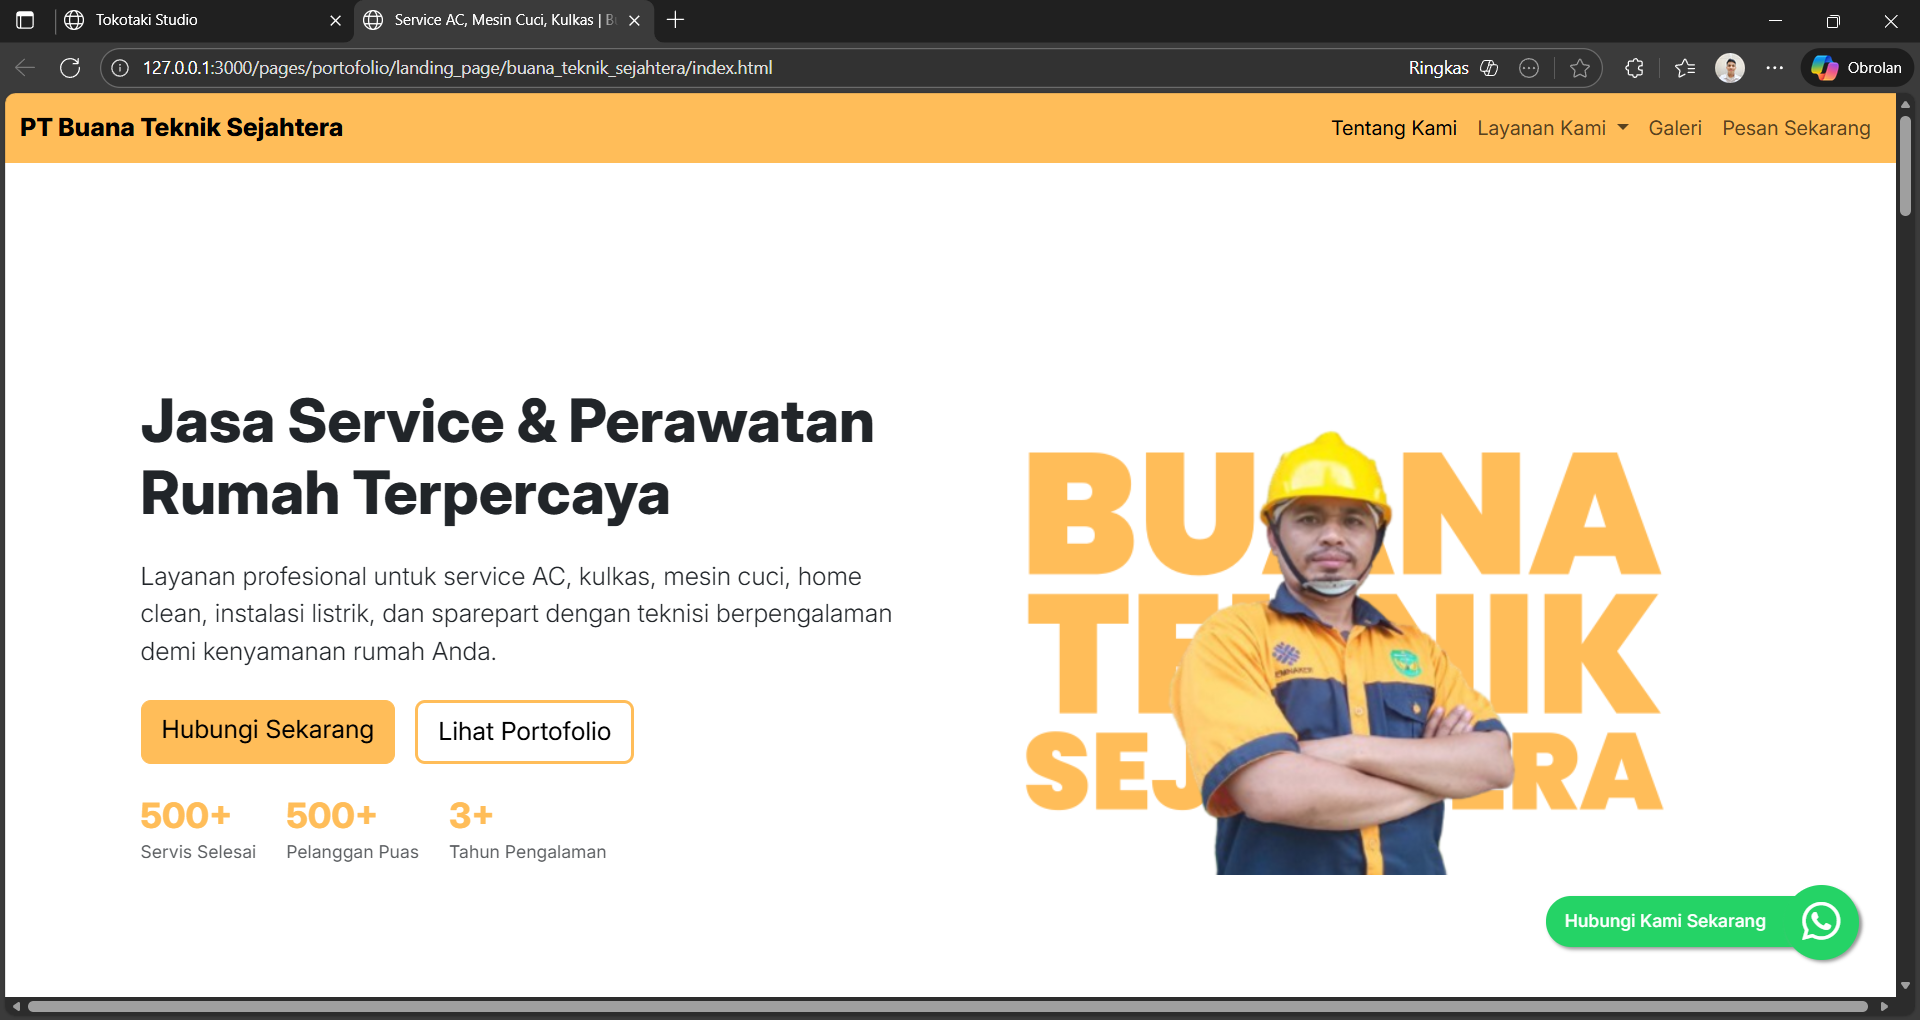Add page to favorites with star icon

tap(1580, 68)
